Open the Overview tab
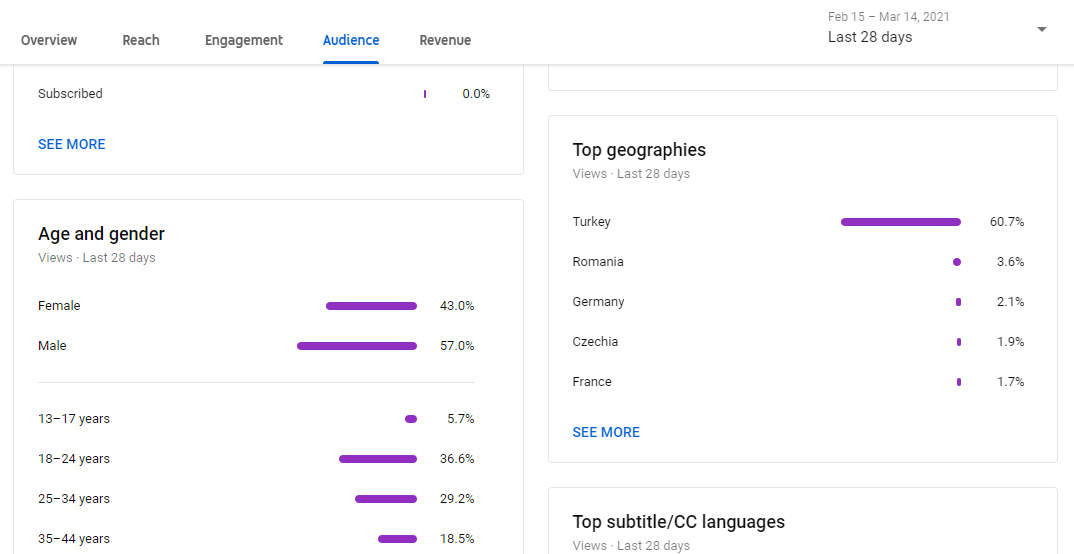1074x554 pixels. [49, 40]
